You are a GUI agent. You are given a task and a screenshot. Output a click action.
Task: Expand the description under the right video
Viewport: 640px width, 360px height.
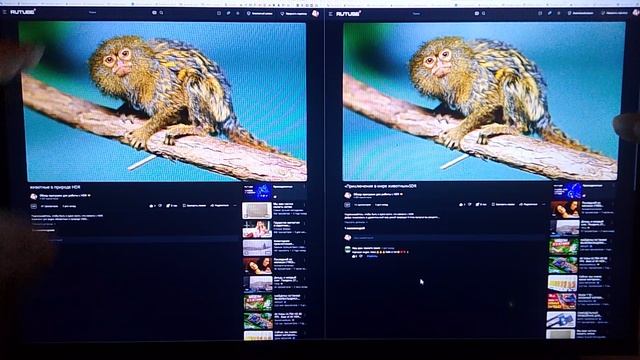[356, 222]
